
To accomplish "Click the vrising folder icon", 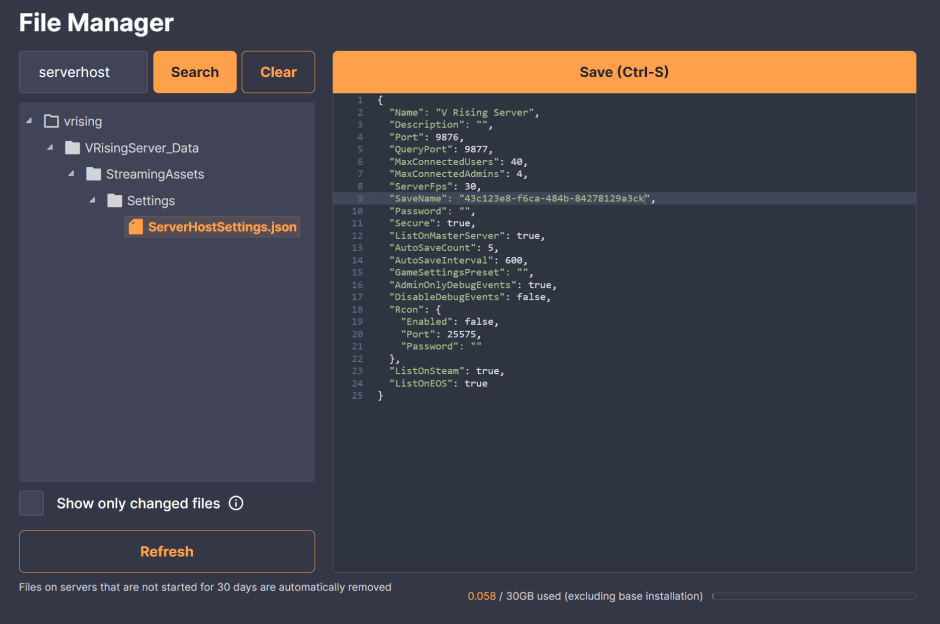I will click(52, 121).
